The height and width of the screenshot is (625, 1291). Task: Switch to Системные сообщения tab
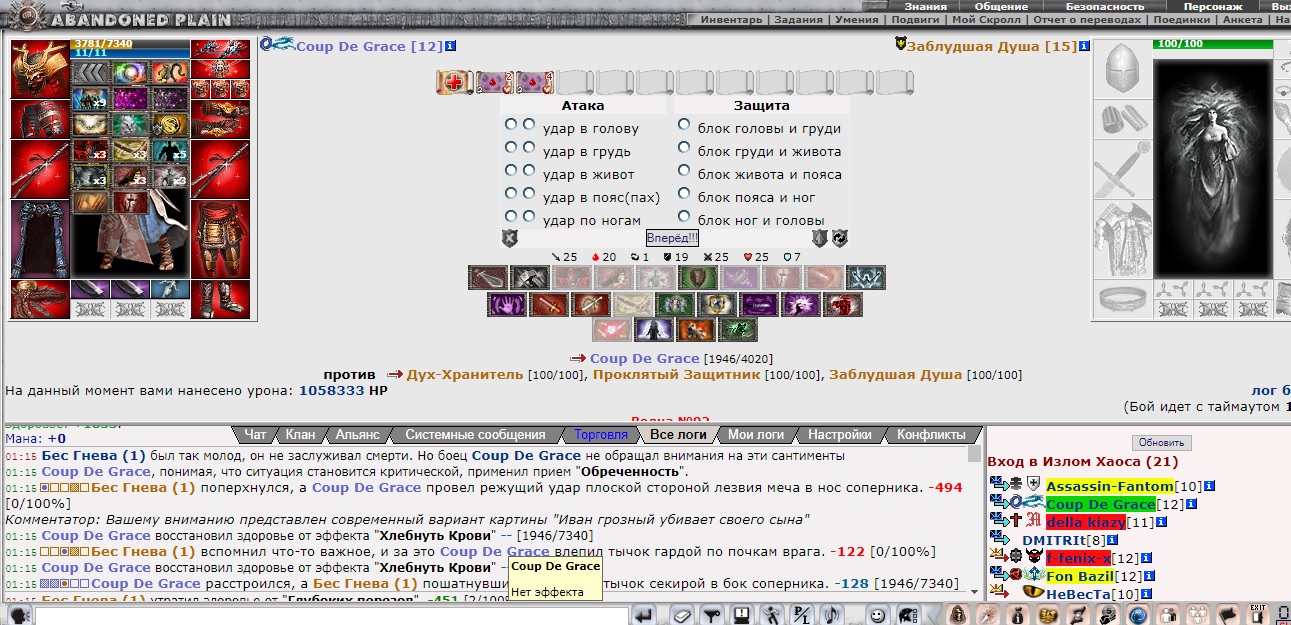tap(475, 434)
